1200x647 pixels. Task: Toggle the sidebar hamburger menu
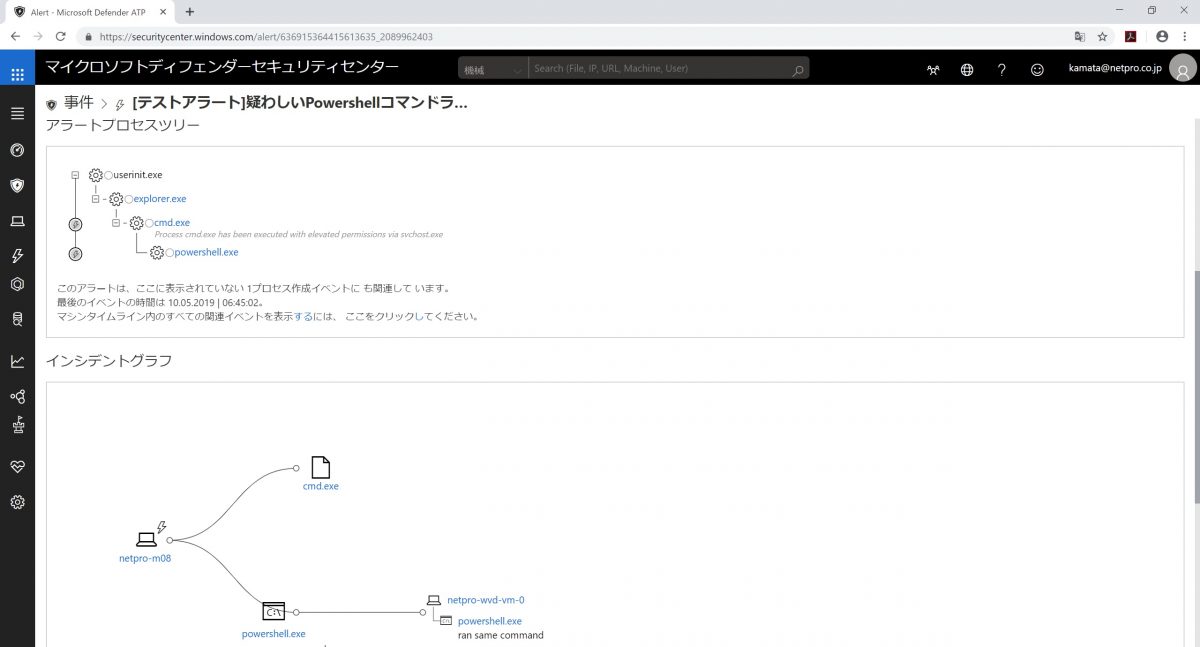pos(17,113)
